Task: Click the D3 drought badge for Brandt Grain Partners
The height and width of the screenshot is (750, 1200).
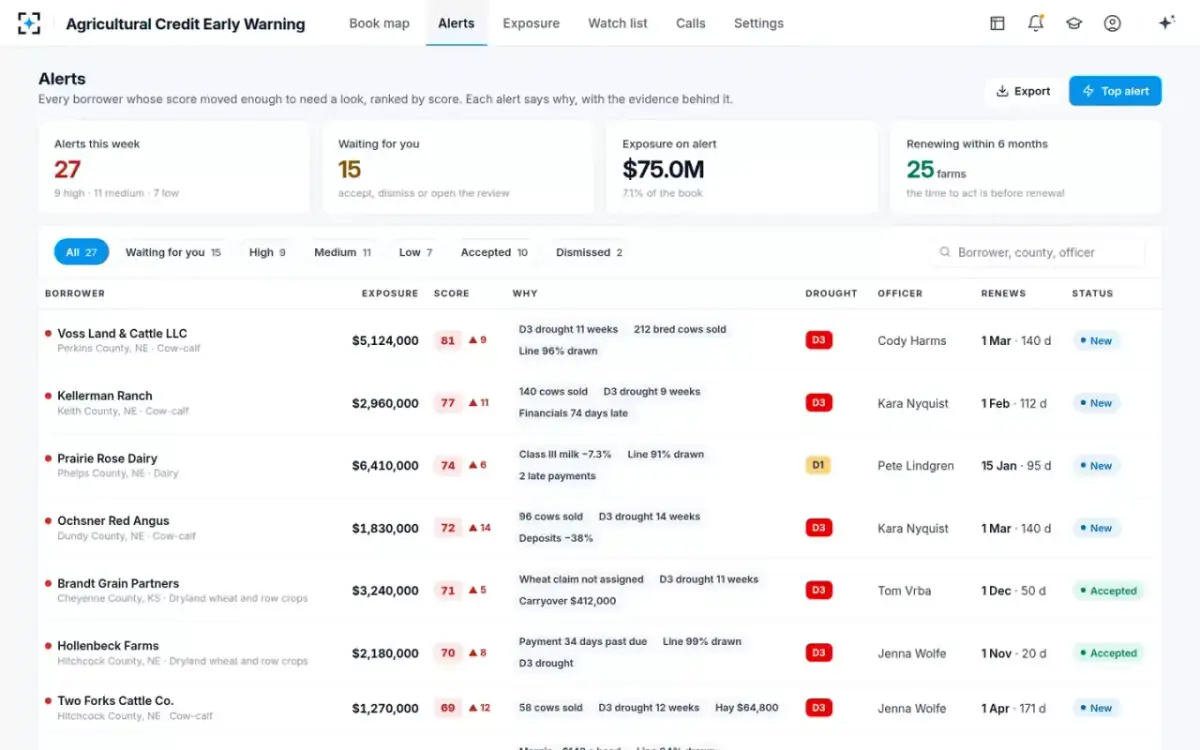Action: coord(818,590)
